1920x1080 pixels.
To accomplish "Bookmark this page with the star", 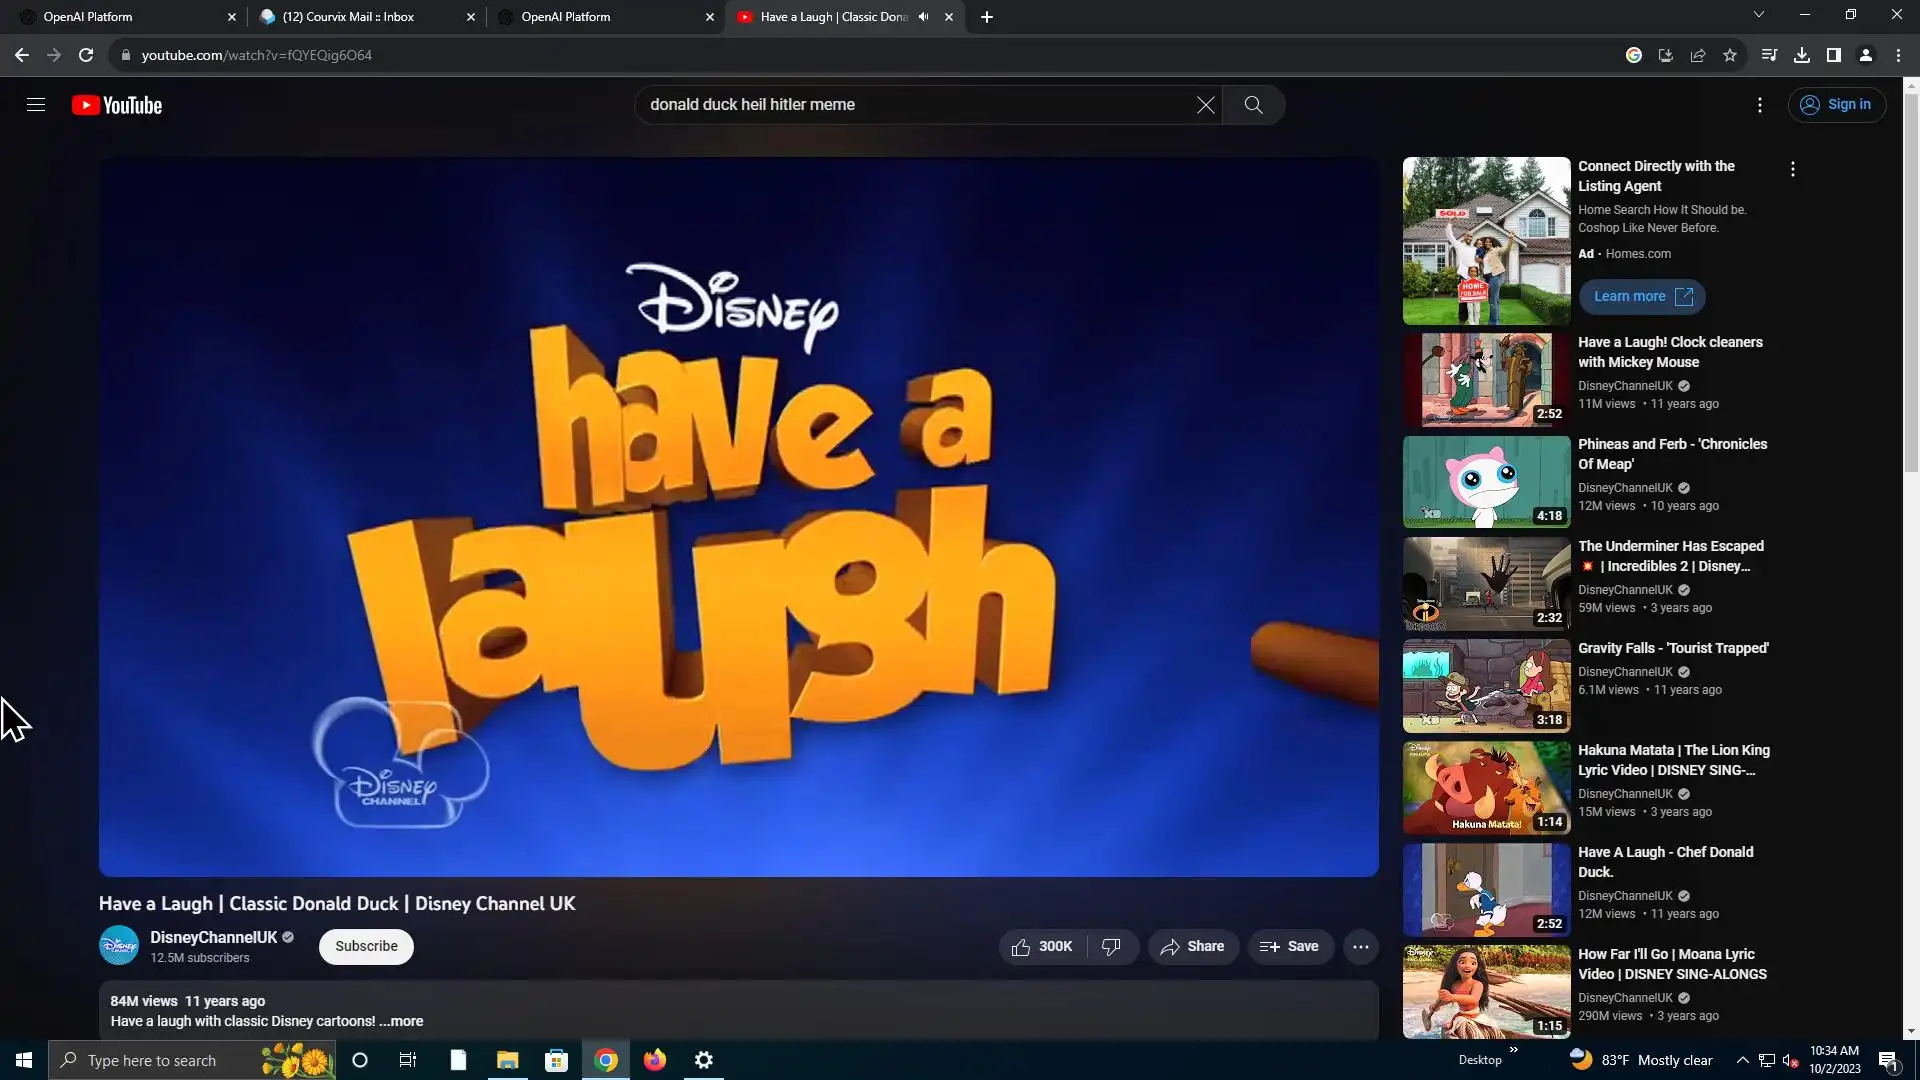I will click(x=1730, y=55).
